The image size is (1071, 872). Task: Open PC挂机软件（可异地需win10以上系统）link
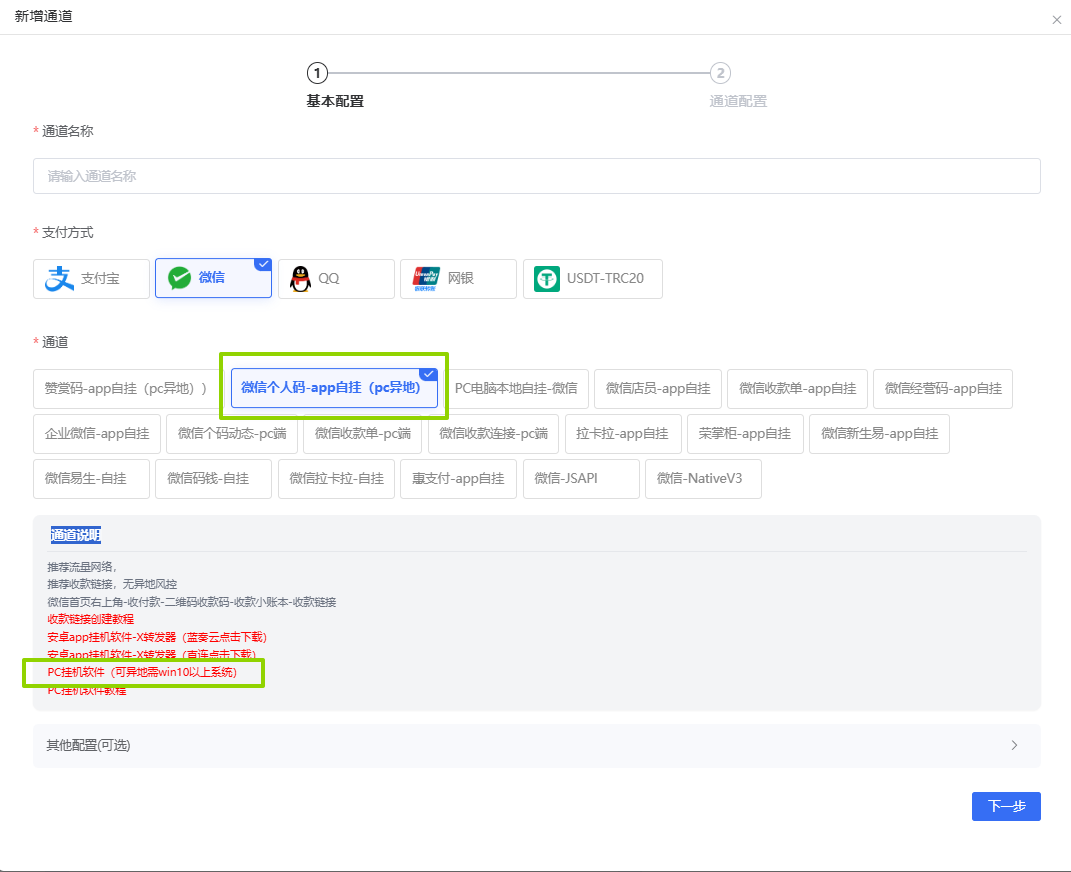(x=142, y=673)
